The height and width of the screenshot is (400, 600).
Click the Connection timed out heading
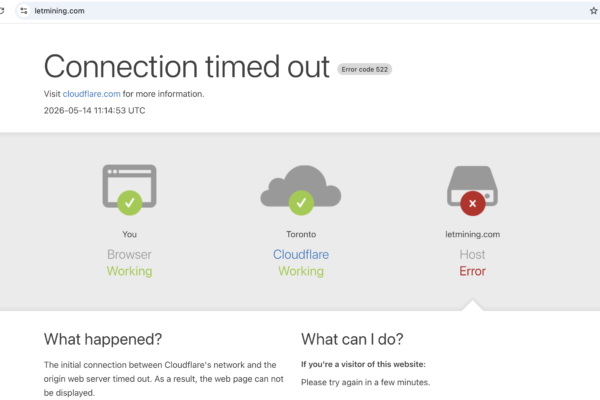(187, 67)
